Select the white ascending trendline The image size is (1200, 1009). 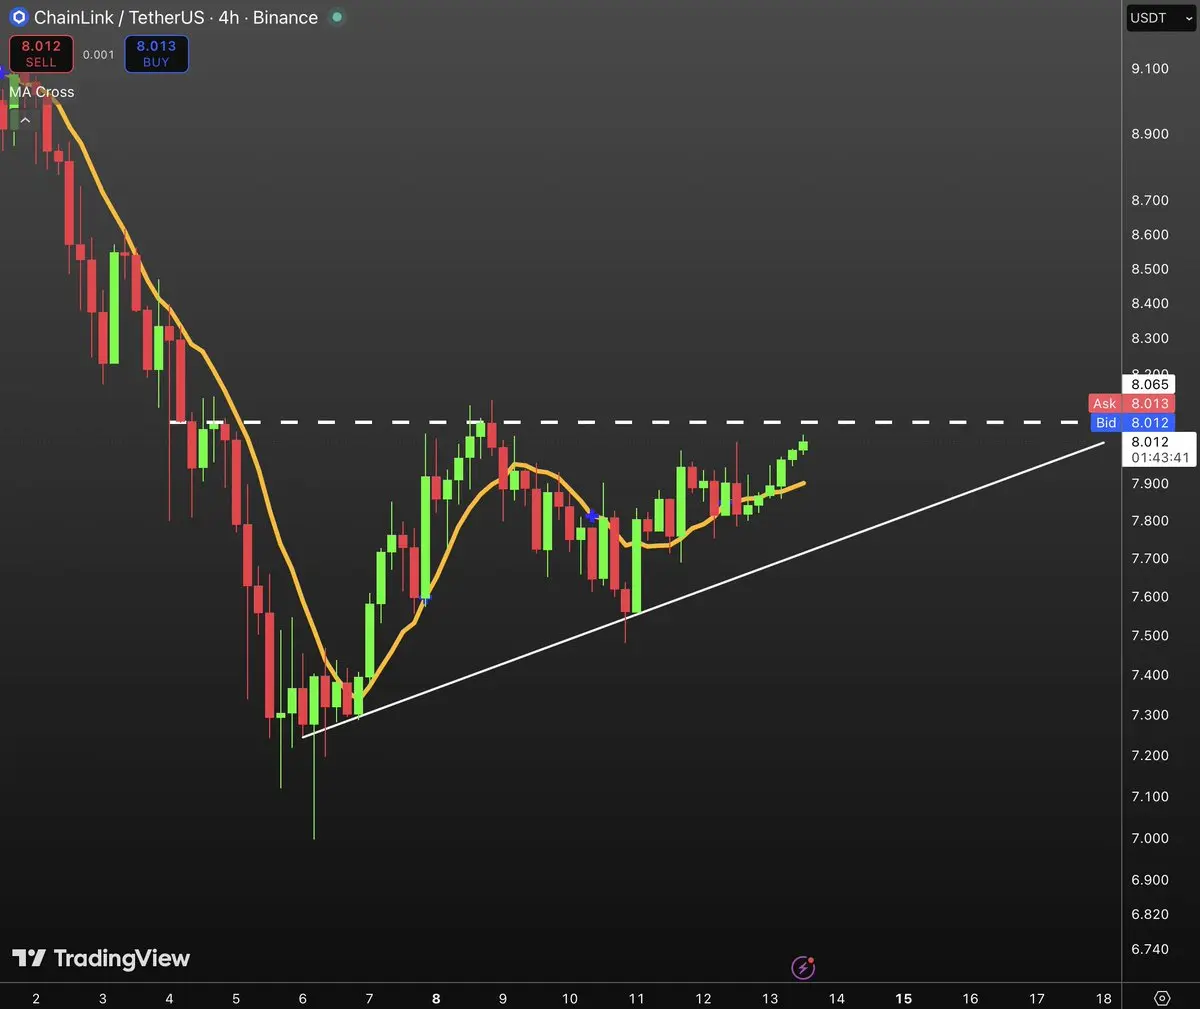(x=703, y=589)
